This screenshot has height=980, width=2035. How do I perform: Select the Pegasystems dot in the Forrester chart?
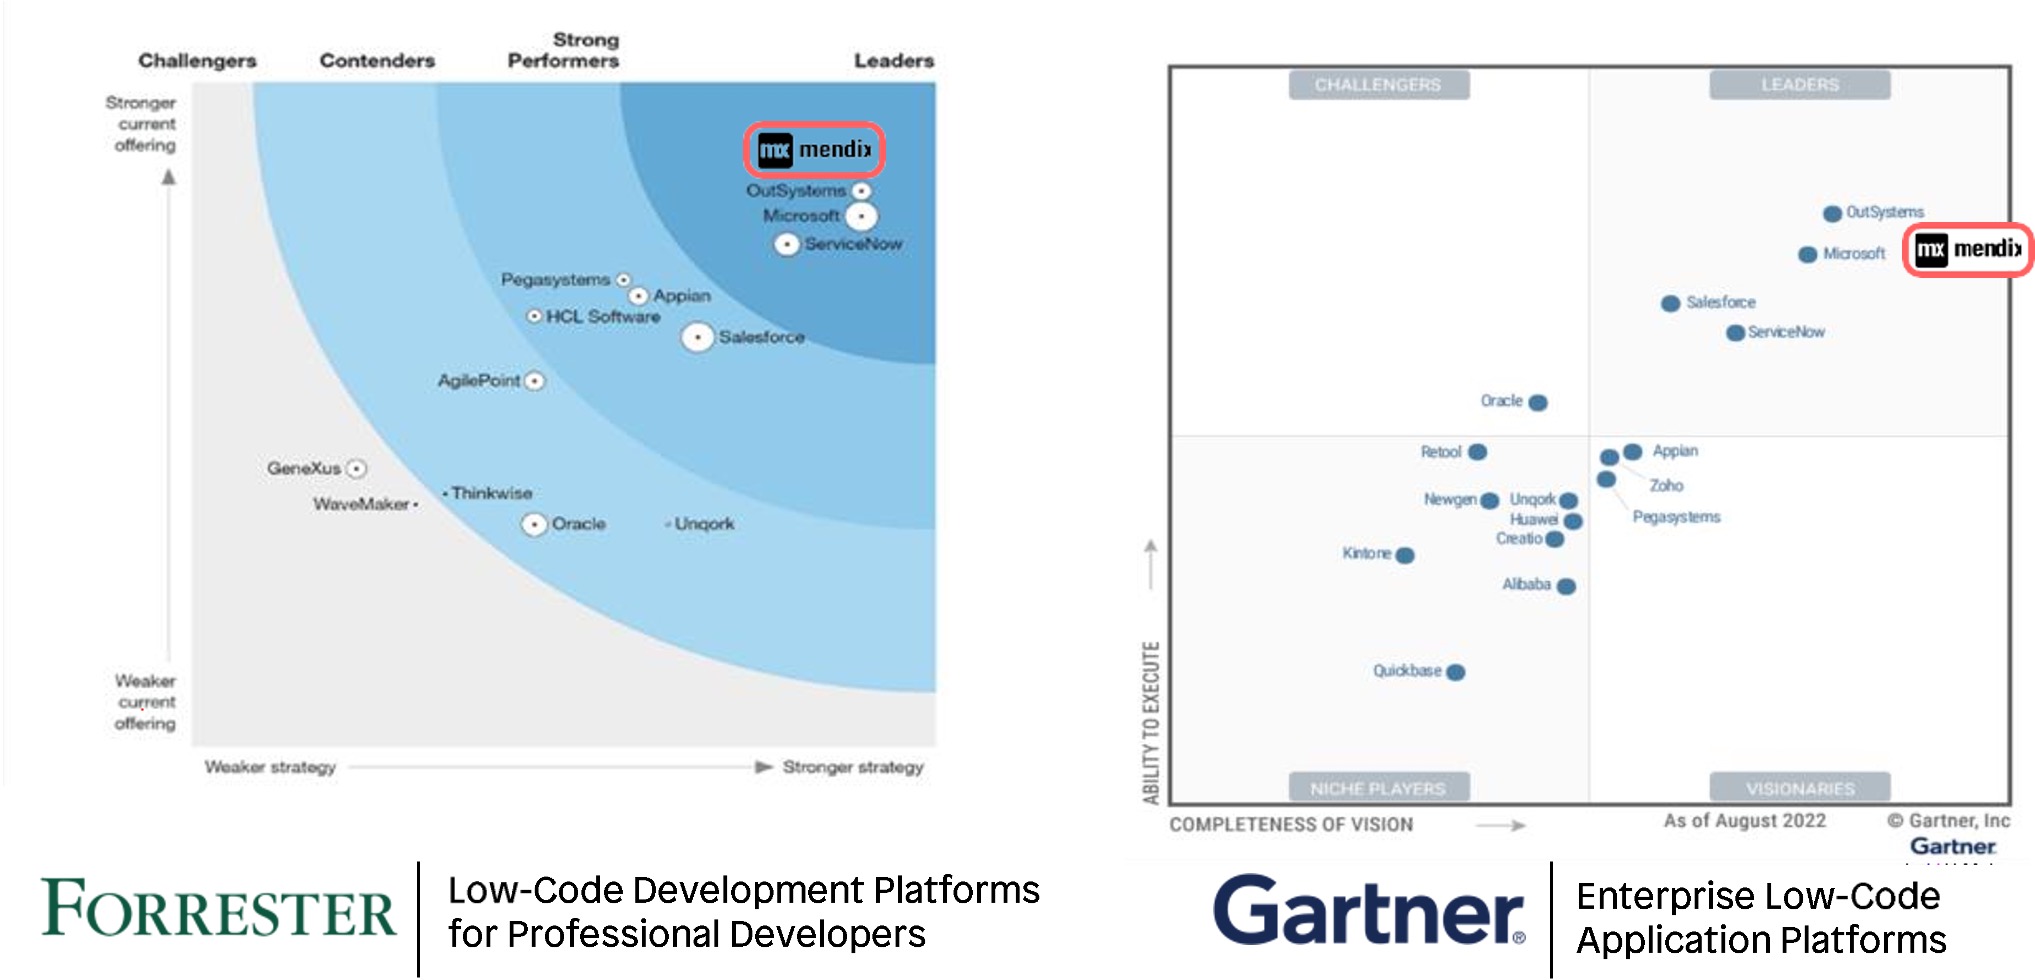623,280
